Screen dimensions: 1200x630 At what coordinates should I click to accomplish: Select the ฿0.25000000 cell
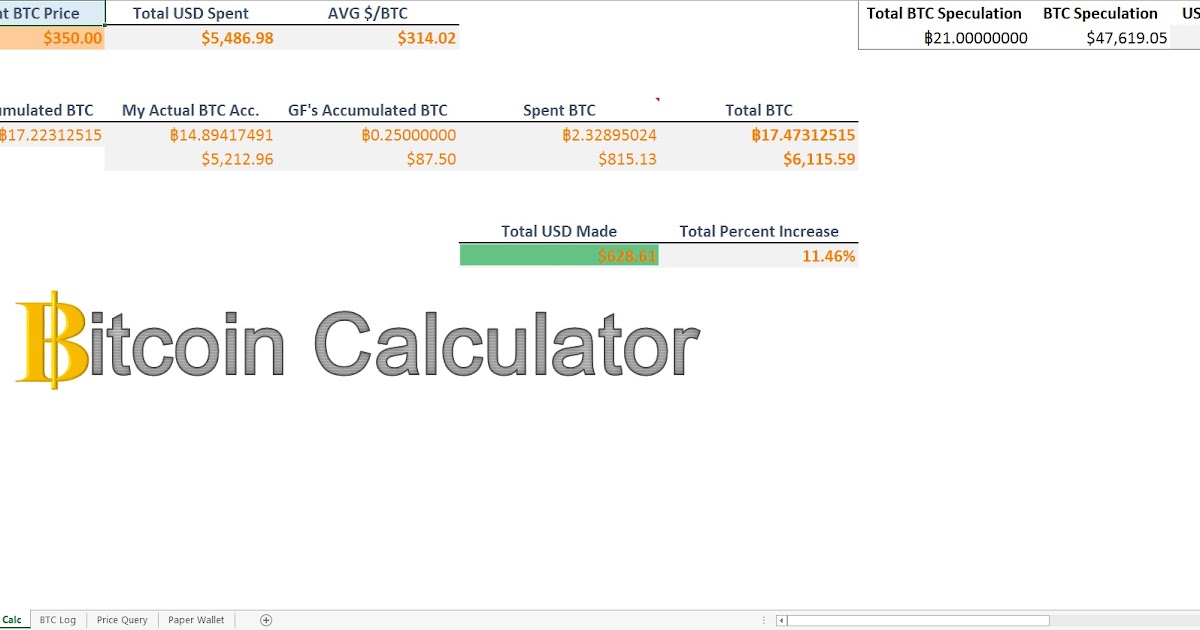click(368, 135)
